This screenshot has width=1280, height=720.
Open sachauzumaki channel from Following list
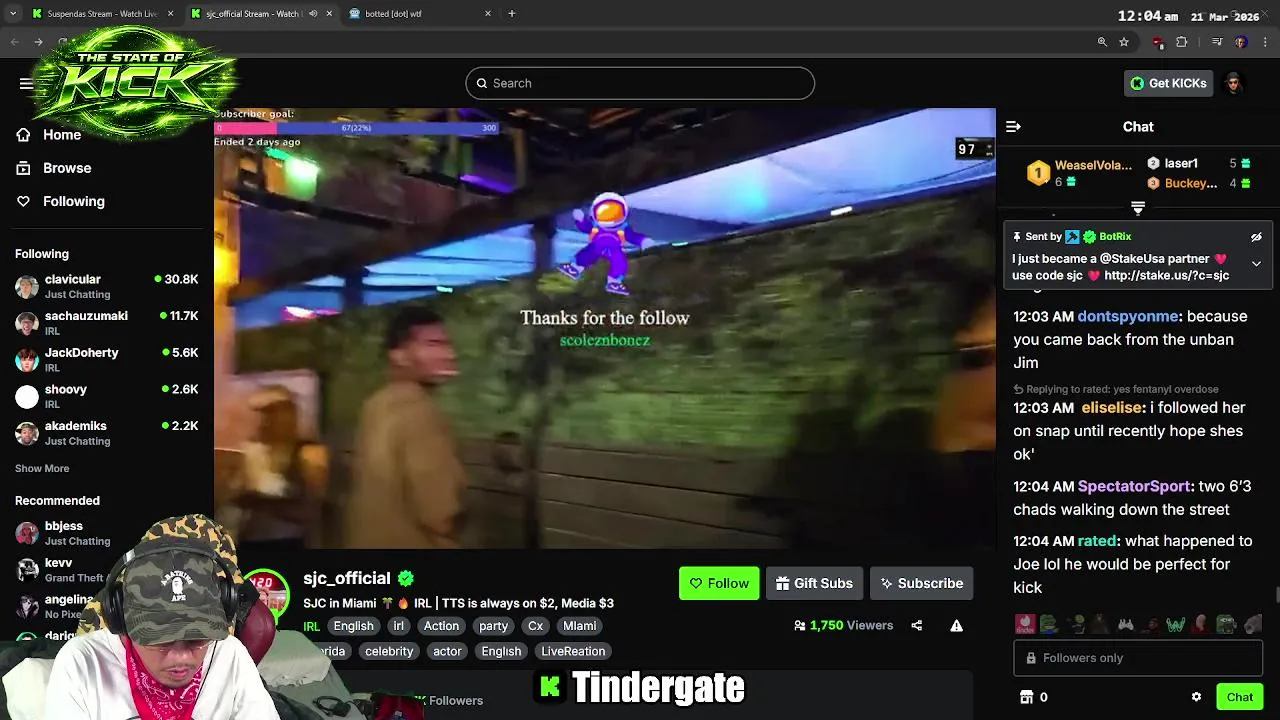click(107, 323)
